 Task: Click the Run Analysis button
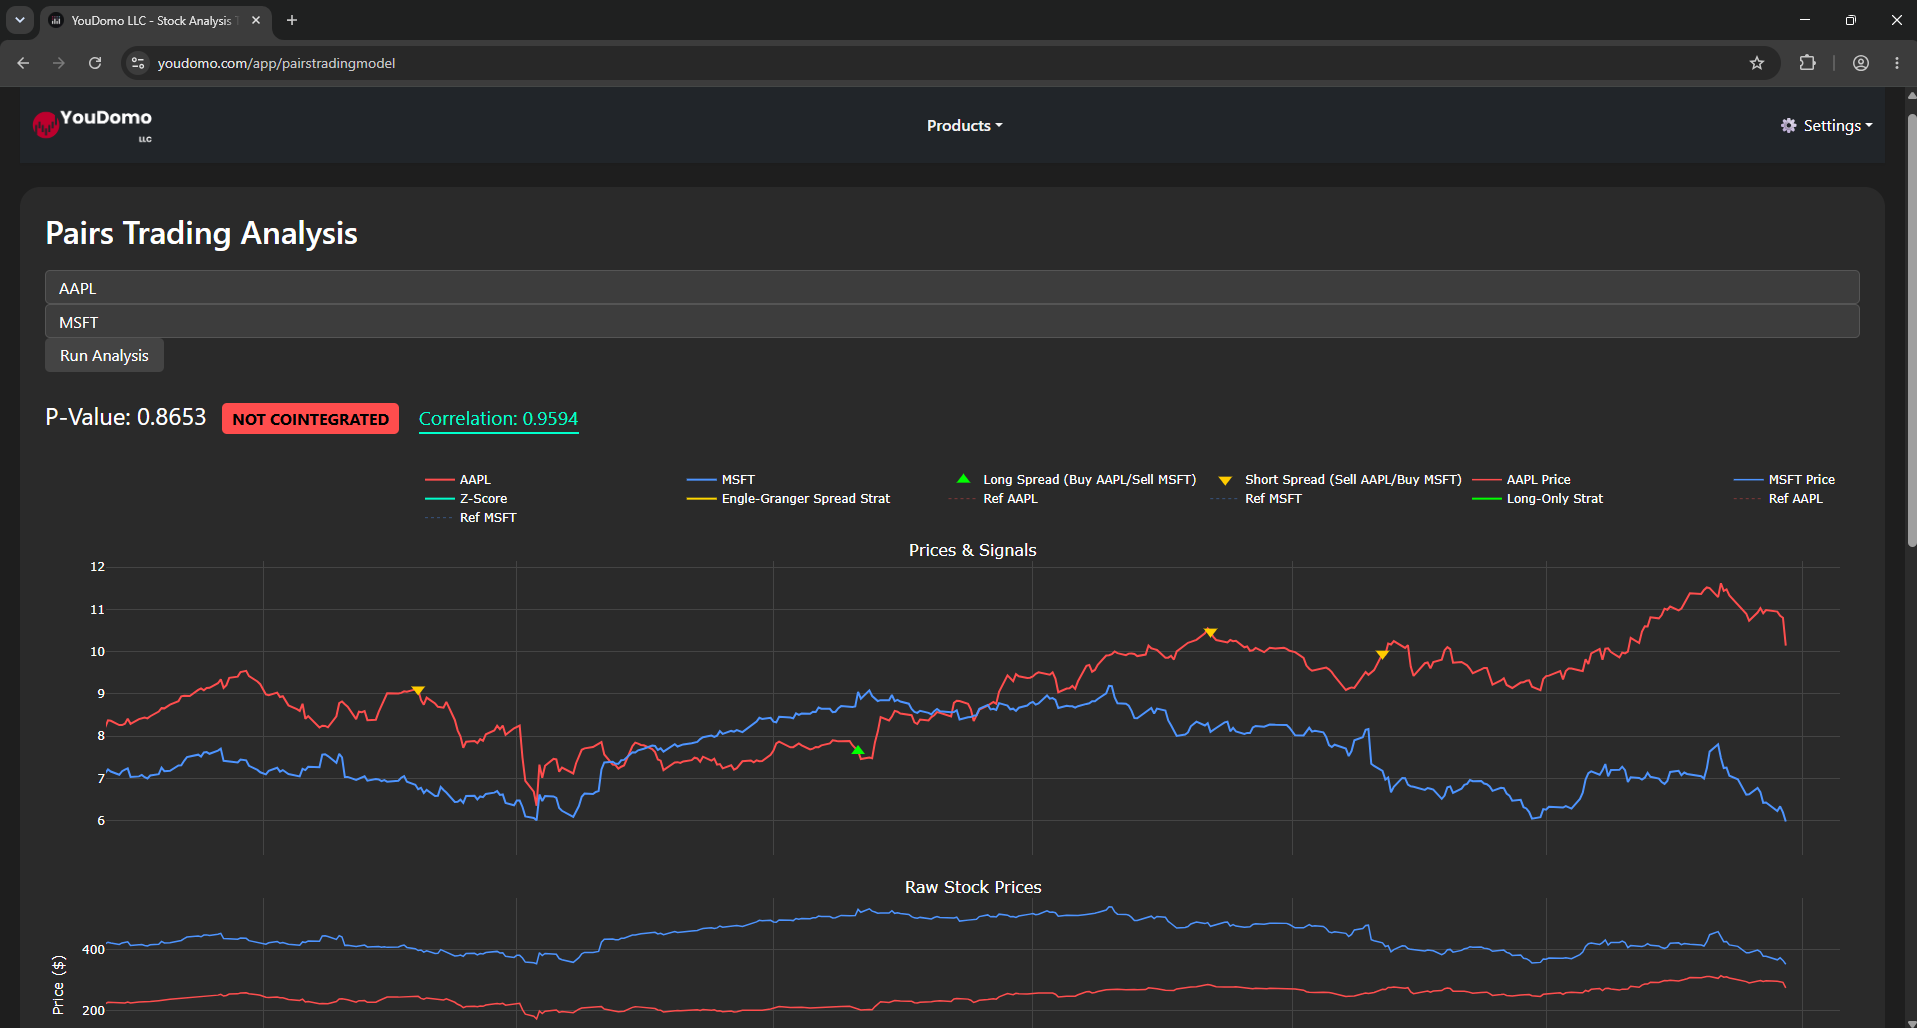pos(104,356)
